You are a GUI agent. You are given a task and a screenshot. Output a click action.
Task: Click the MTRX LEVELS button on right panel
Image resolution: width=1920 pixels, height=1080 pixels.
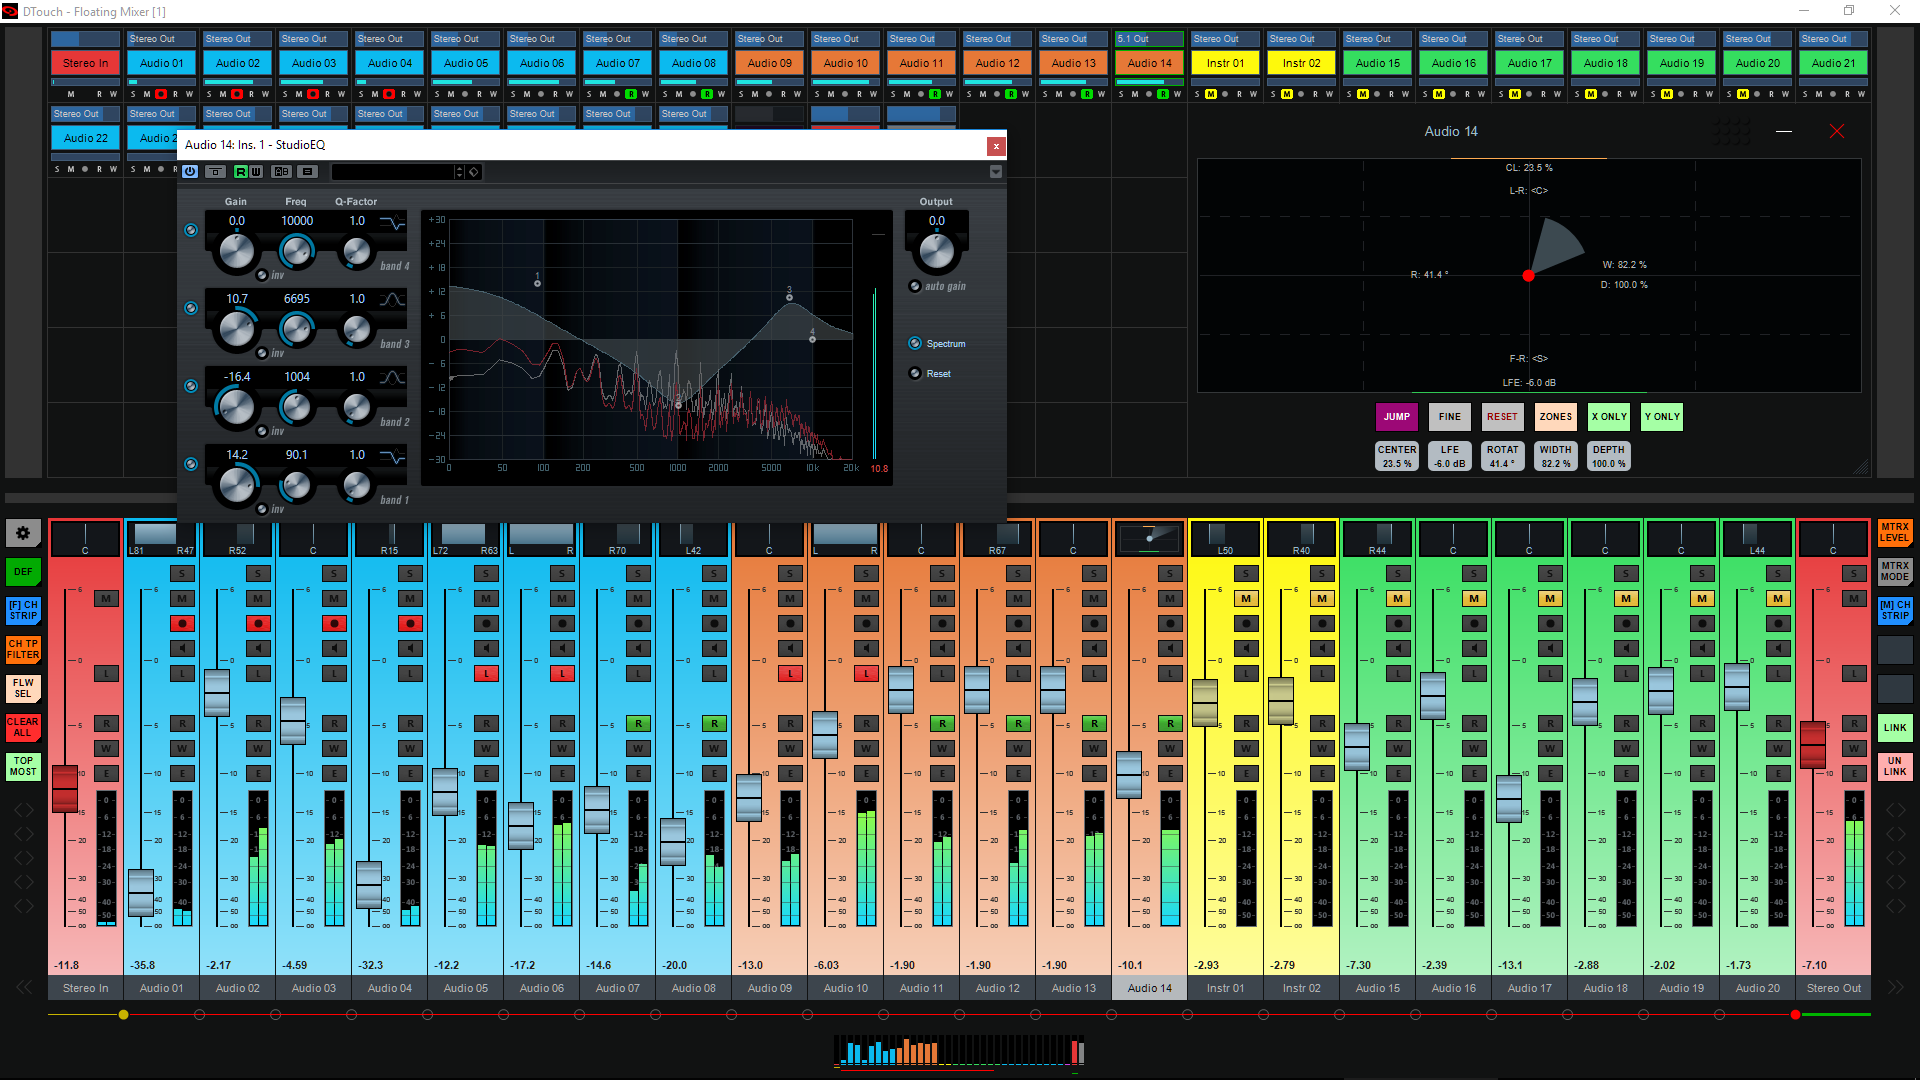click(x=1894, y=534)
